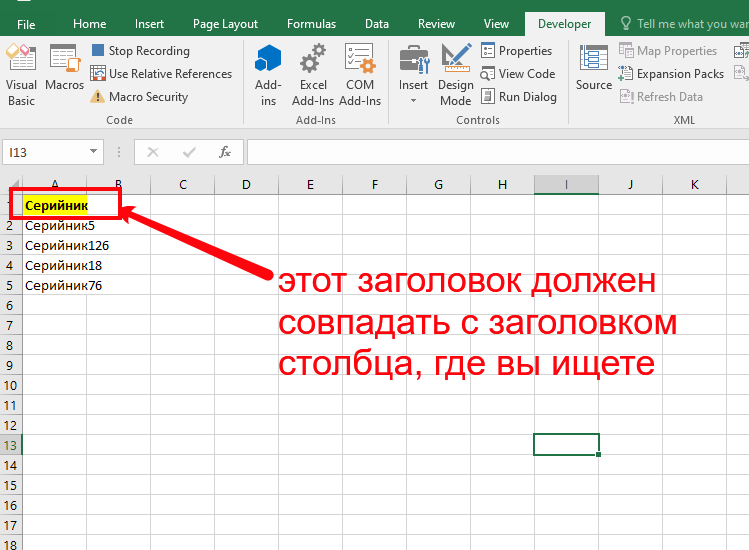This screenshot has height=550, width=749.
Task: Select row 3 header
Action: pyautogui.click(x=11, y=245)
